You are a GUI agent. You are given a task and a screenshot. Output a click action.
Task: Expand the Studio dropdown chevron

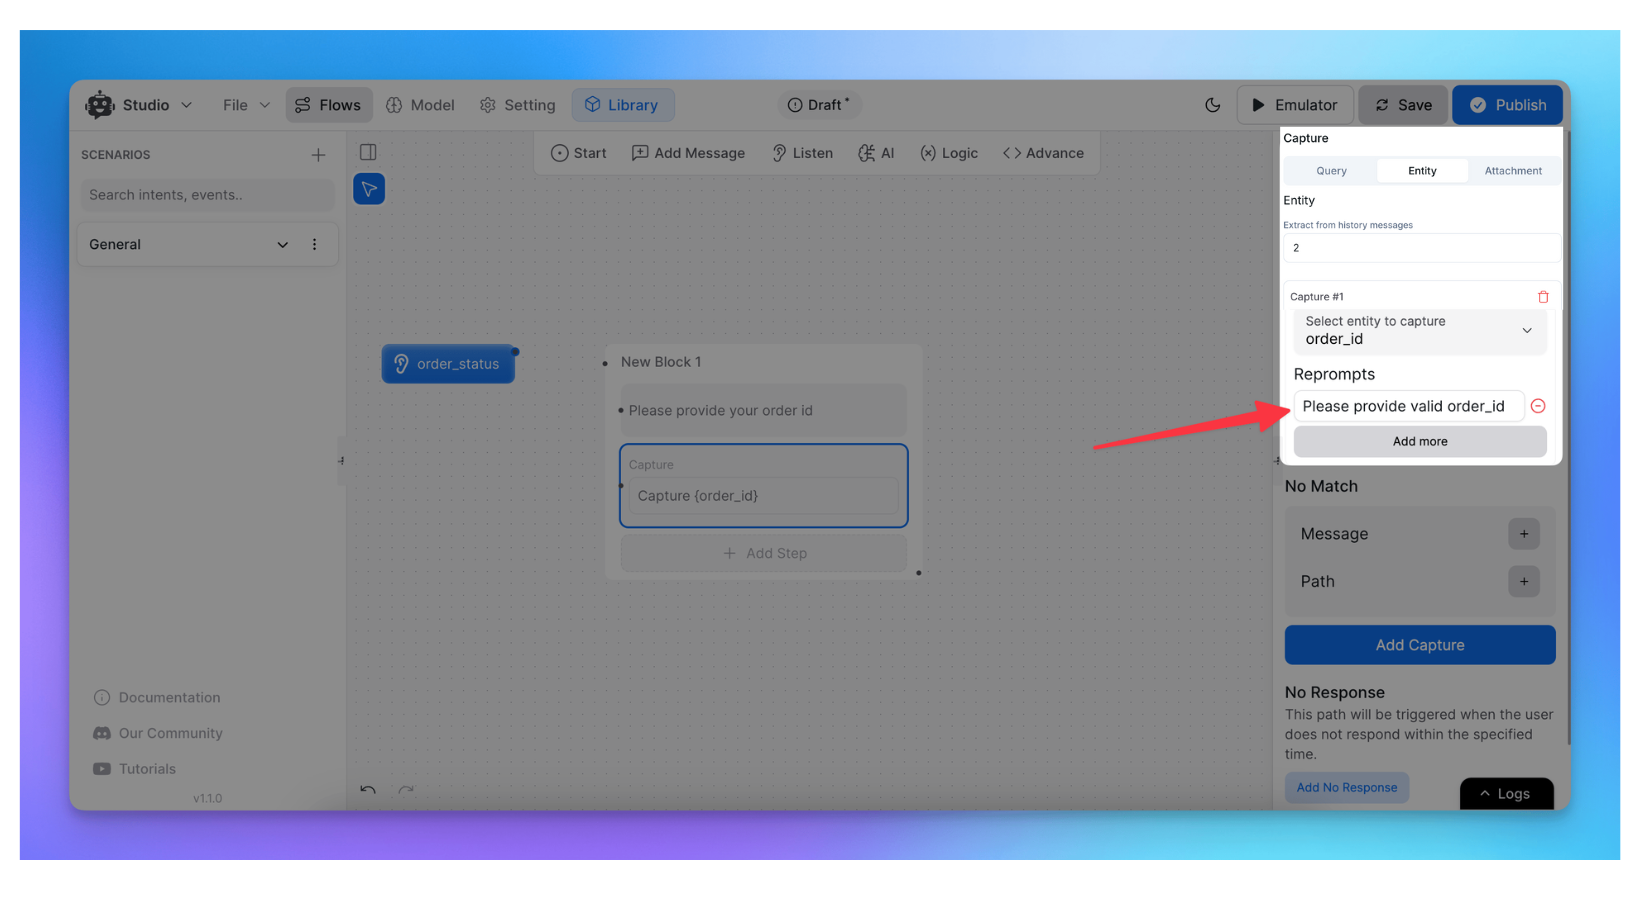click(x=186, y=105)
